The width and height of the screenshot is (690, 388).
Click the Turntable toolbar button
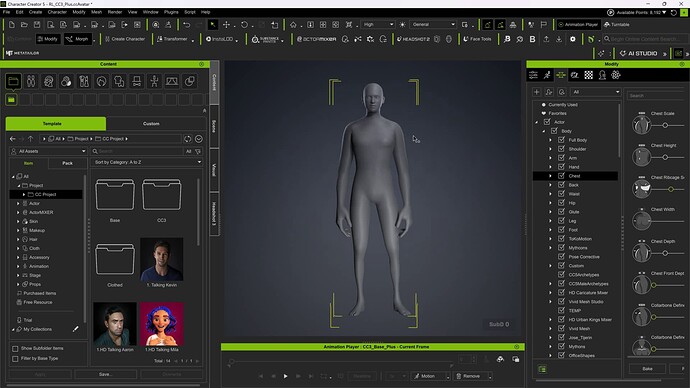(617, 25)
